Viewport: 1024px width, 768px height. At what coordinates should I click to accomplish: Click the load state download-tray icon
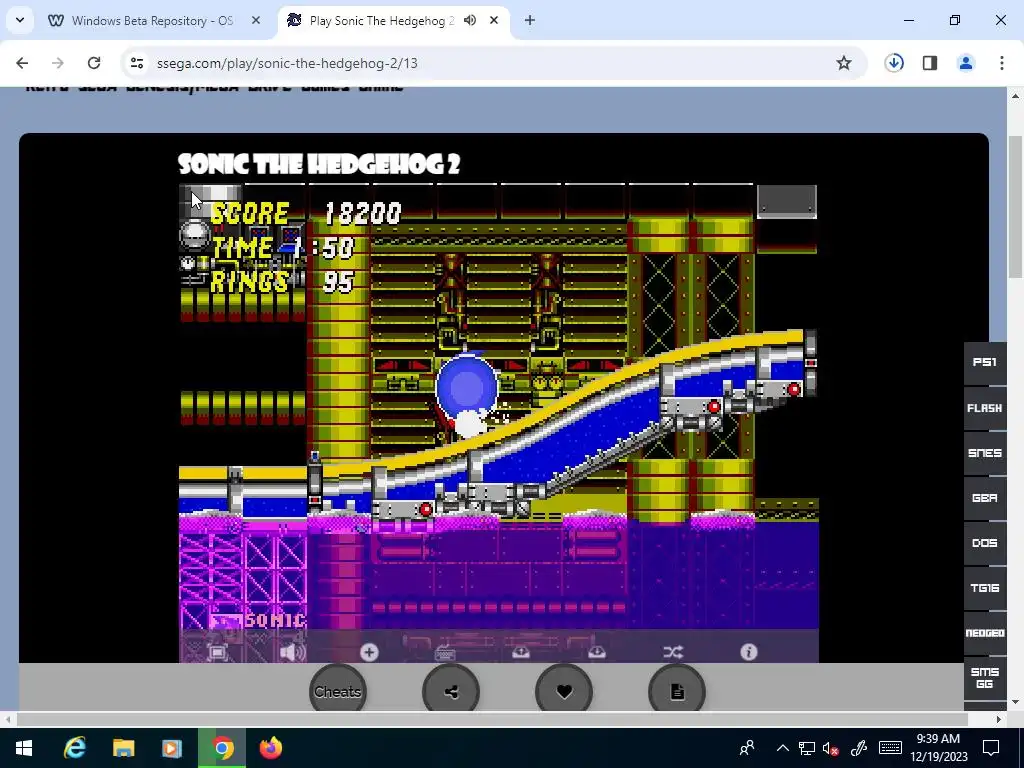point(597,652)
